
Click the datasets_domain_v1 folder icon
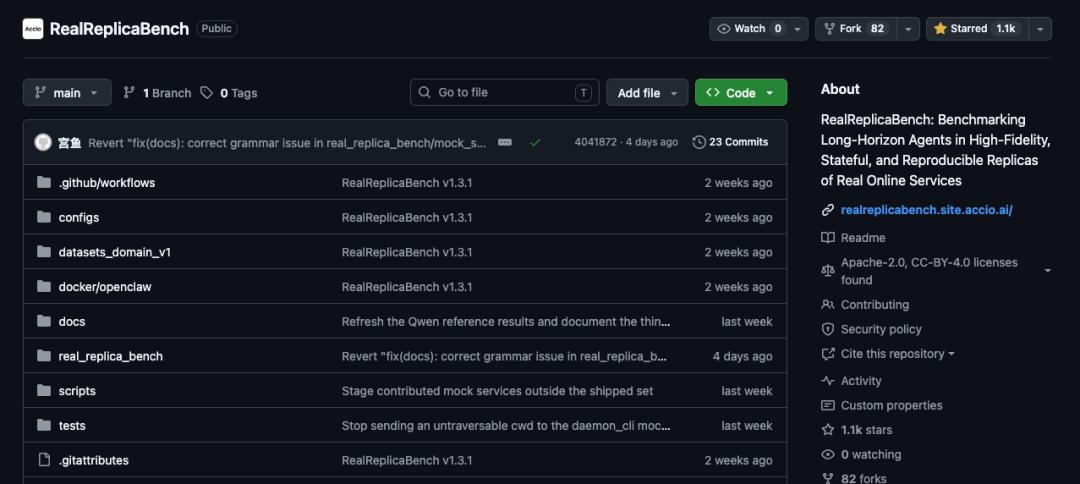click(x=44, y=252)
